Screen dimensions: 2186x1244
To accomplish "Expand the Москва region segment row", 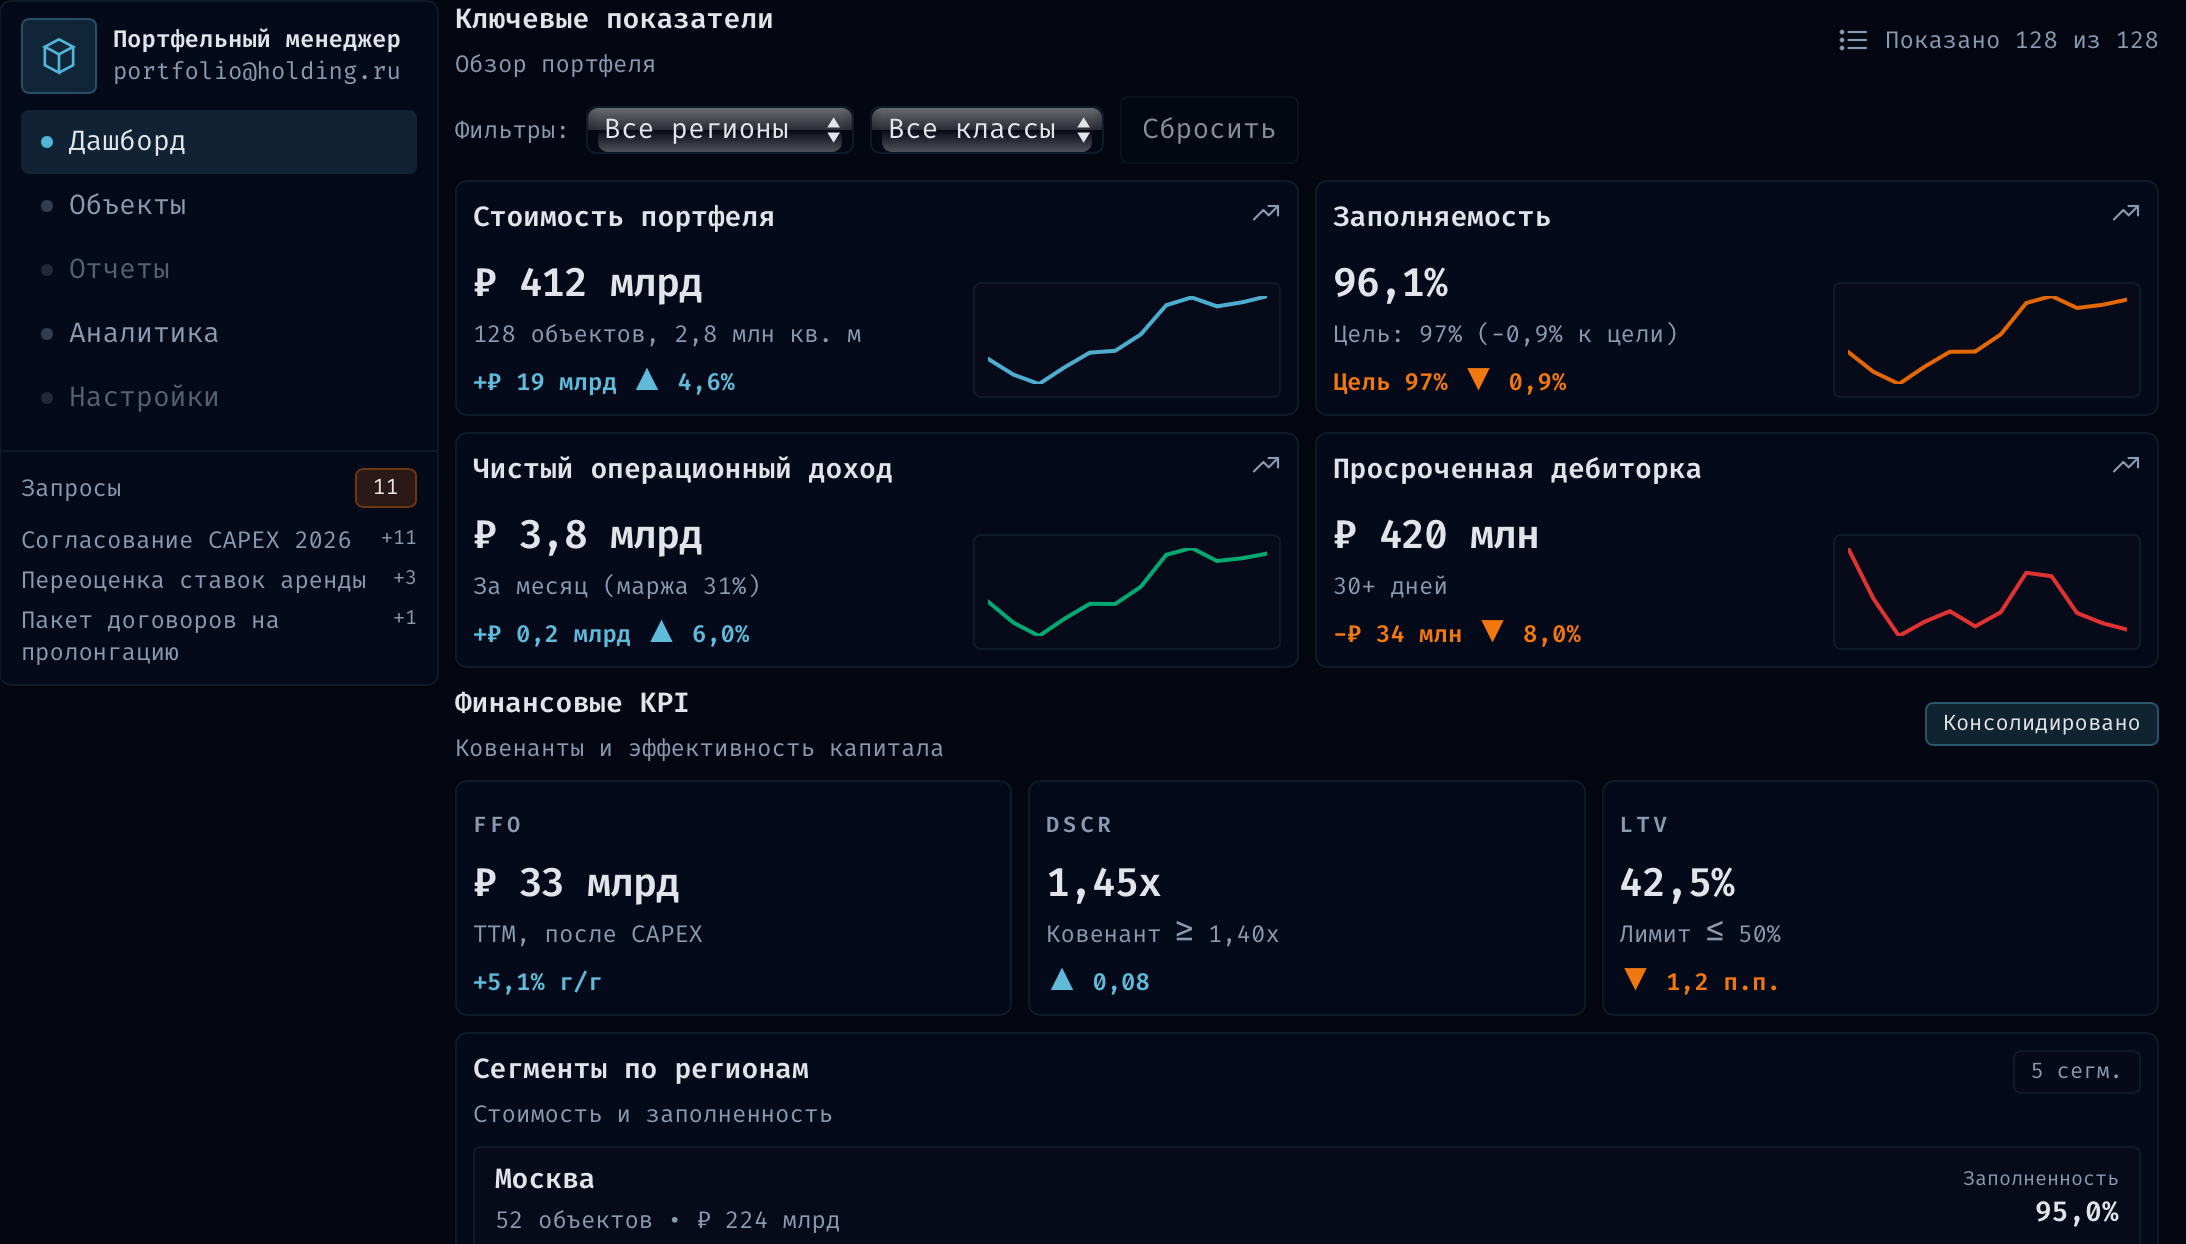I will 1306,1197.
